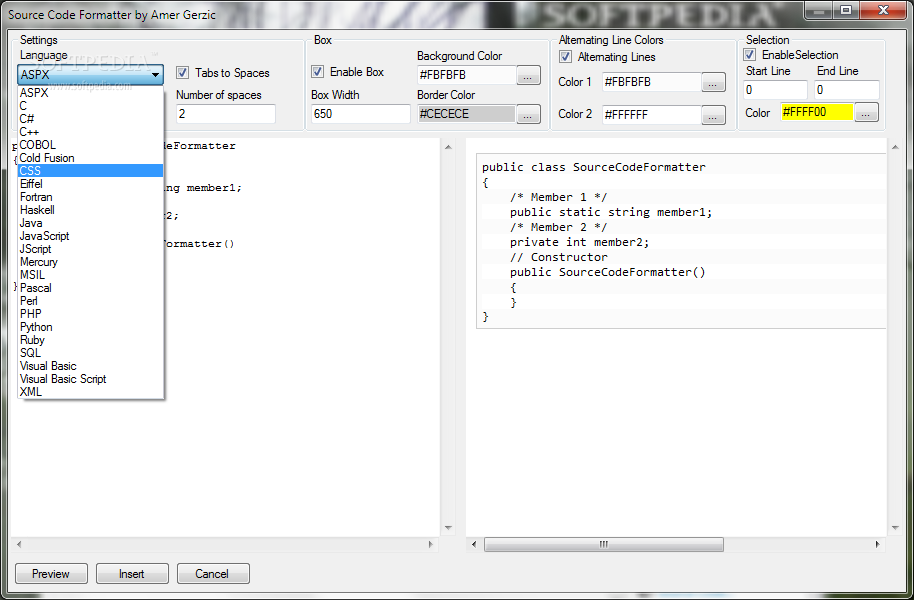Image resolution: width=914 pixels, height=600 pixels.
Task: Select PHP language option
Action: tap(90, 314)
